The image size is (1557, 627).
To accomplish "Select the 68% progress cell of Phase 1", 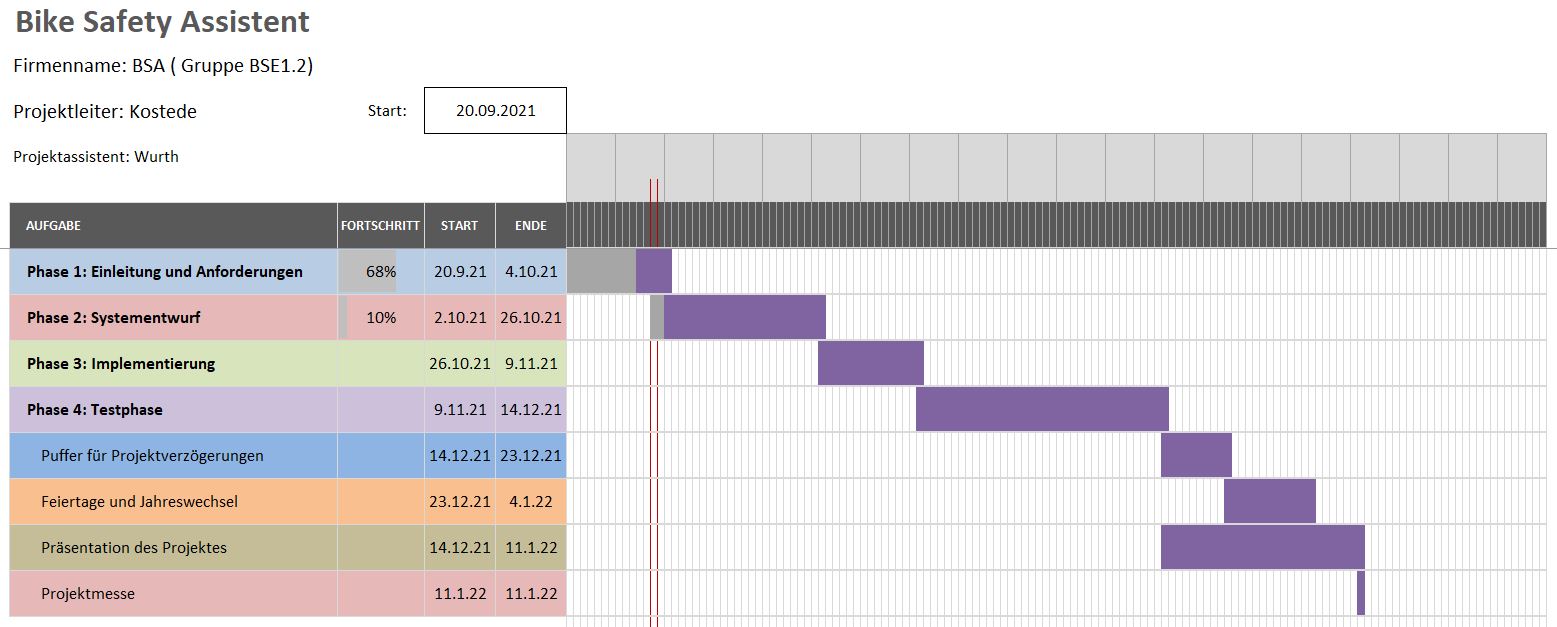I will (x=380, y=272).
